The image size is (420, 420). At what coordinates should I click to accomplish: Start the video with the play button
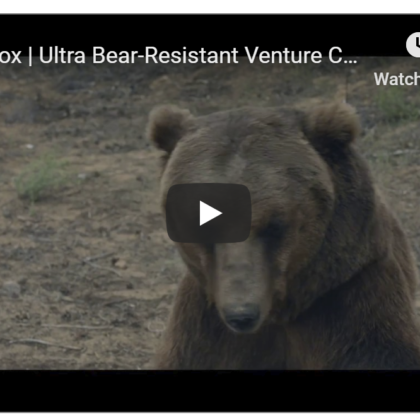coord(209,213)
